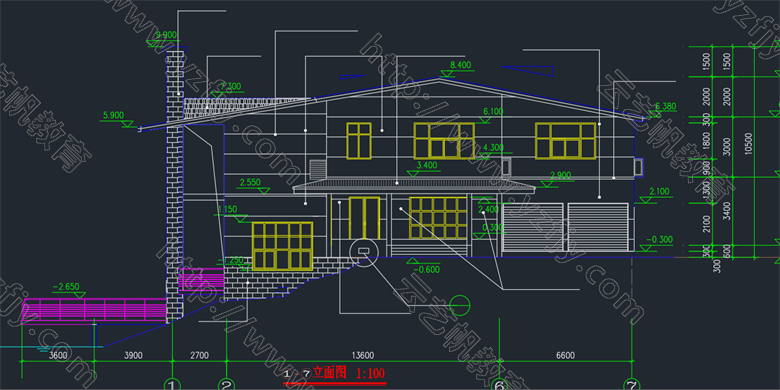Click axis bubble number 1
780x390 pixels.
[172, 385]
